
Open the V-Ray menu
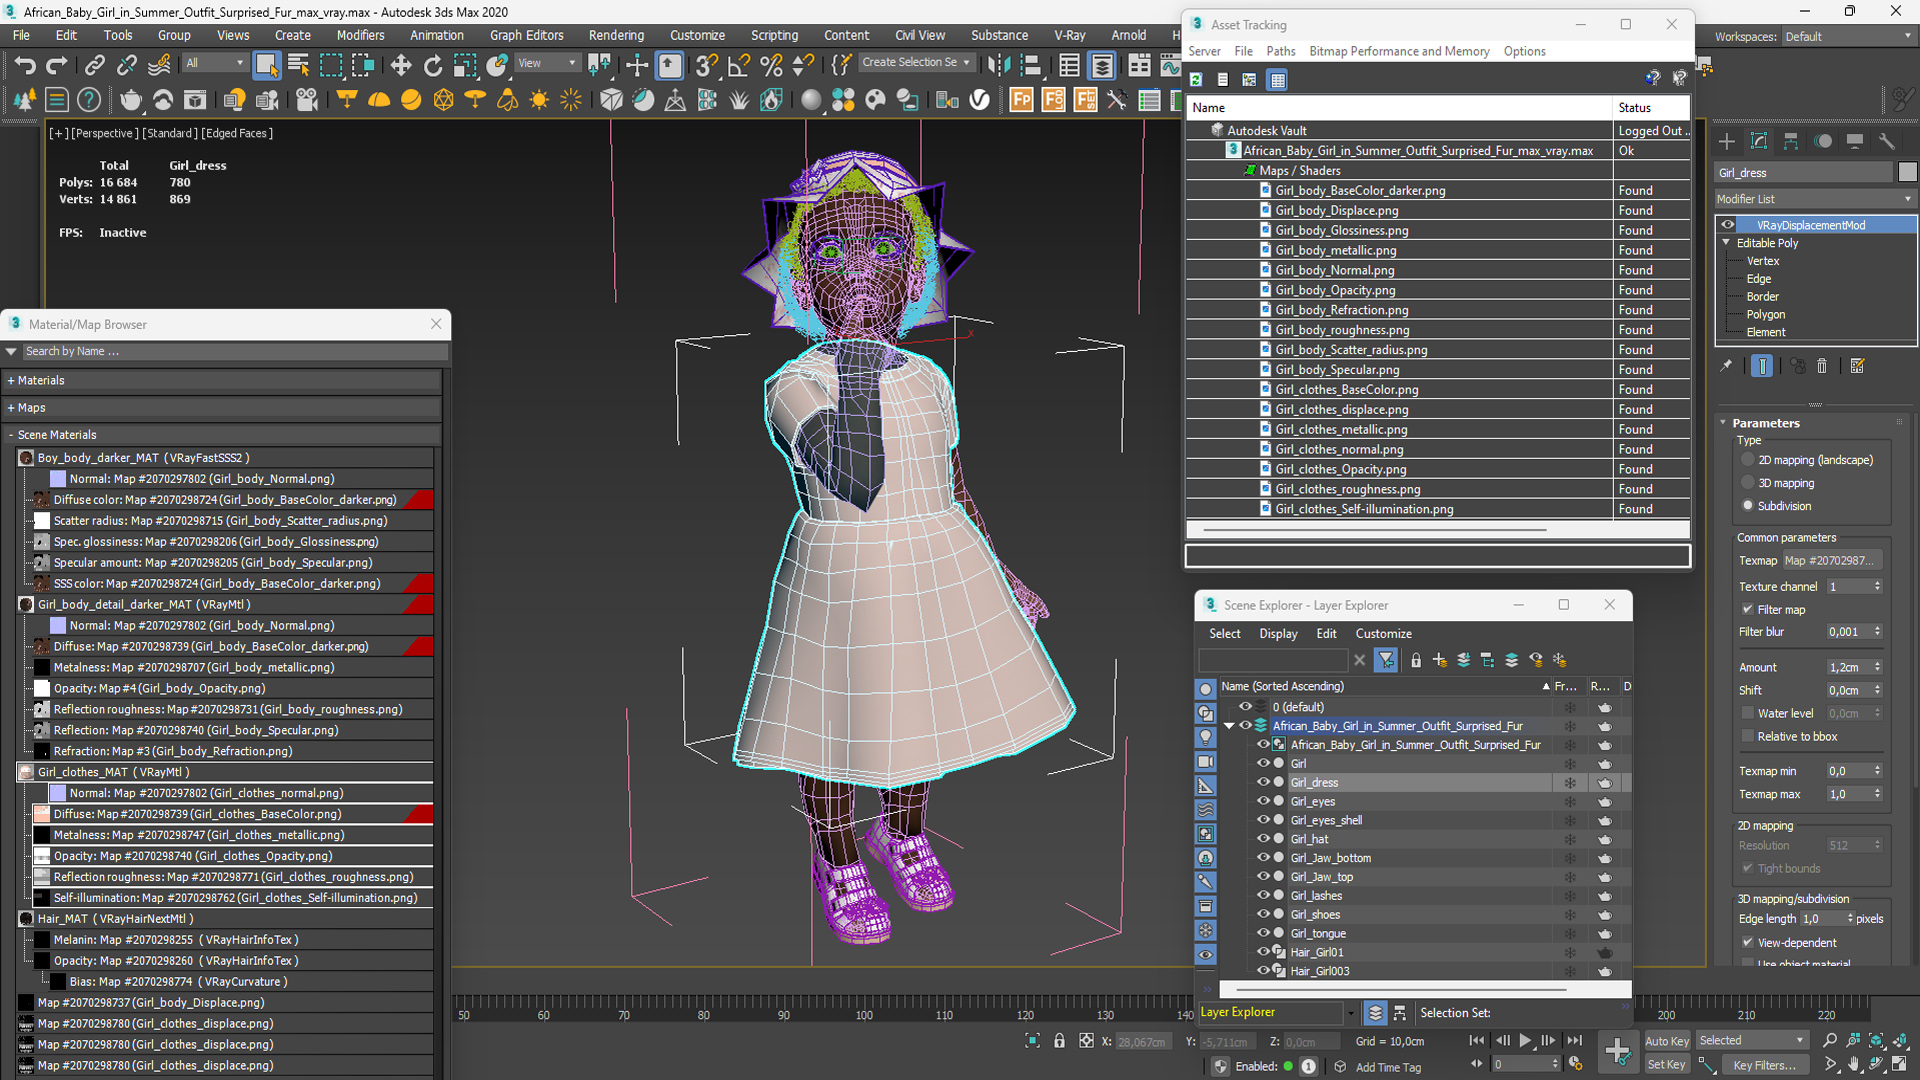[x=1070, y=35]
